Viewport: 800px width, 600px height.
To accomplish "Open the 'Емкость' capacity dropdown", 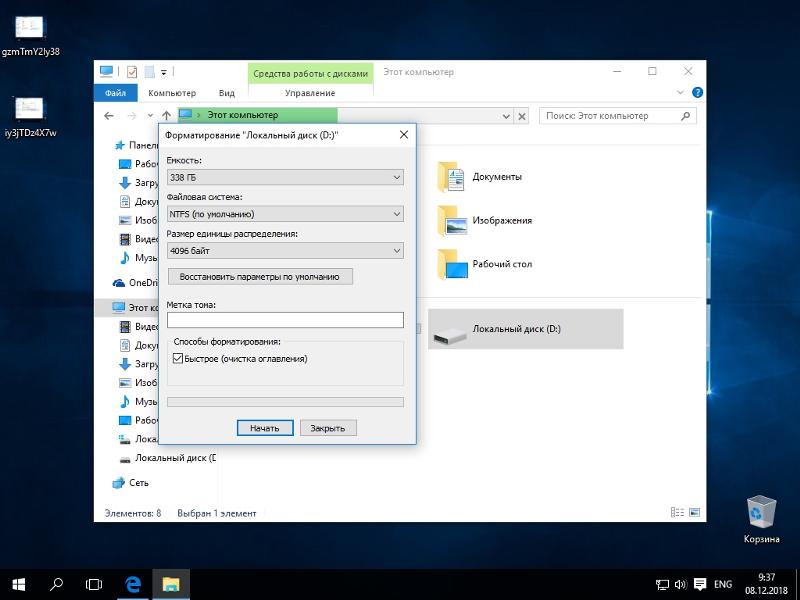I will click(285, 177).
